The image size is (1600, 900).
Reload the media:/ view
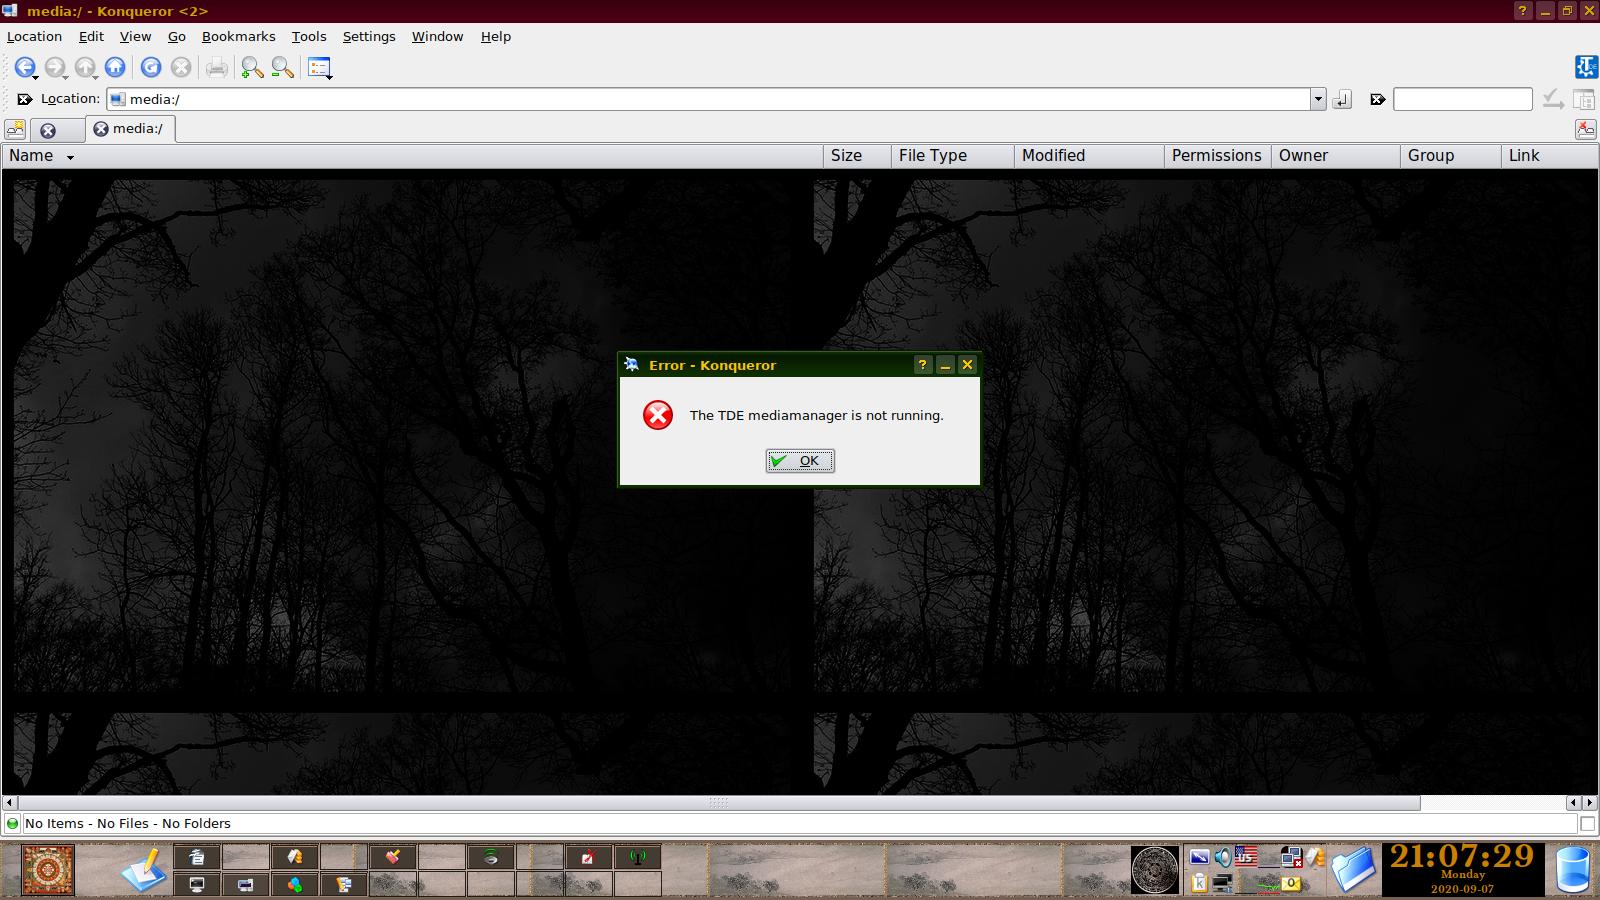pos(151,67)
